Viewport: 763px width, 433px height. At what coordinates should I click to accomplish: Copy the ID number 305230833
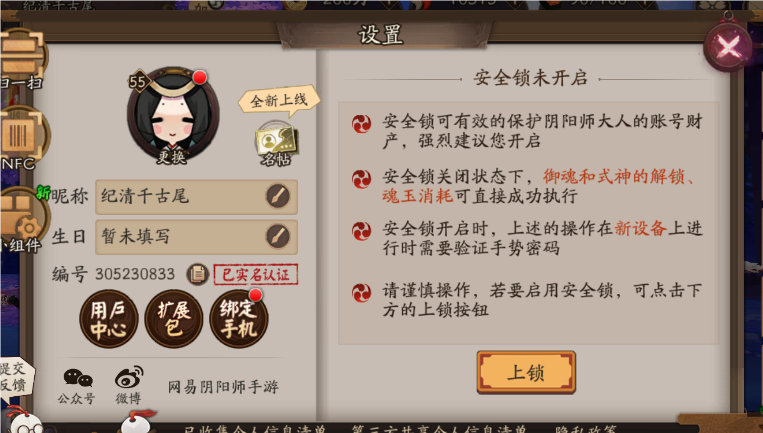(198, 275)
